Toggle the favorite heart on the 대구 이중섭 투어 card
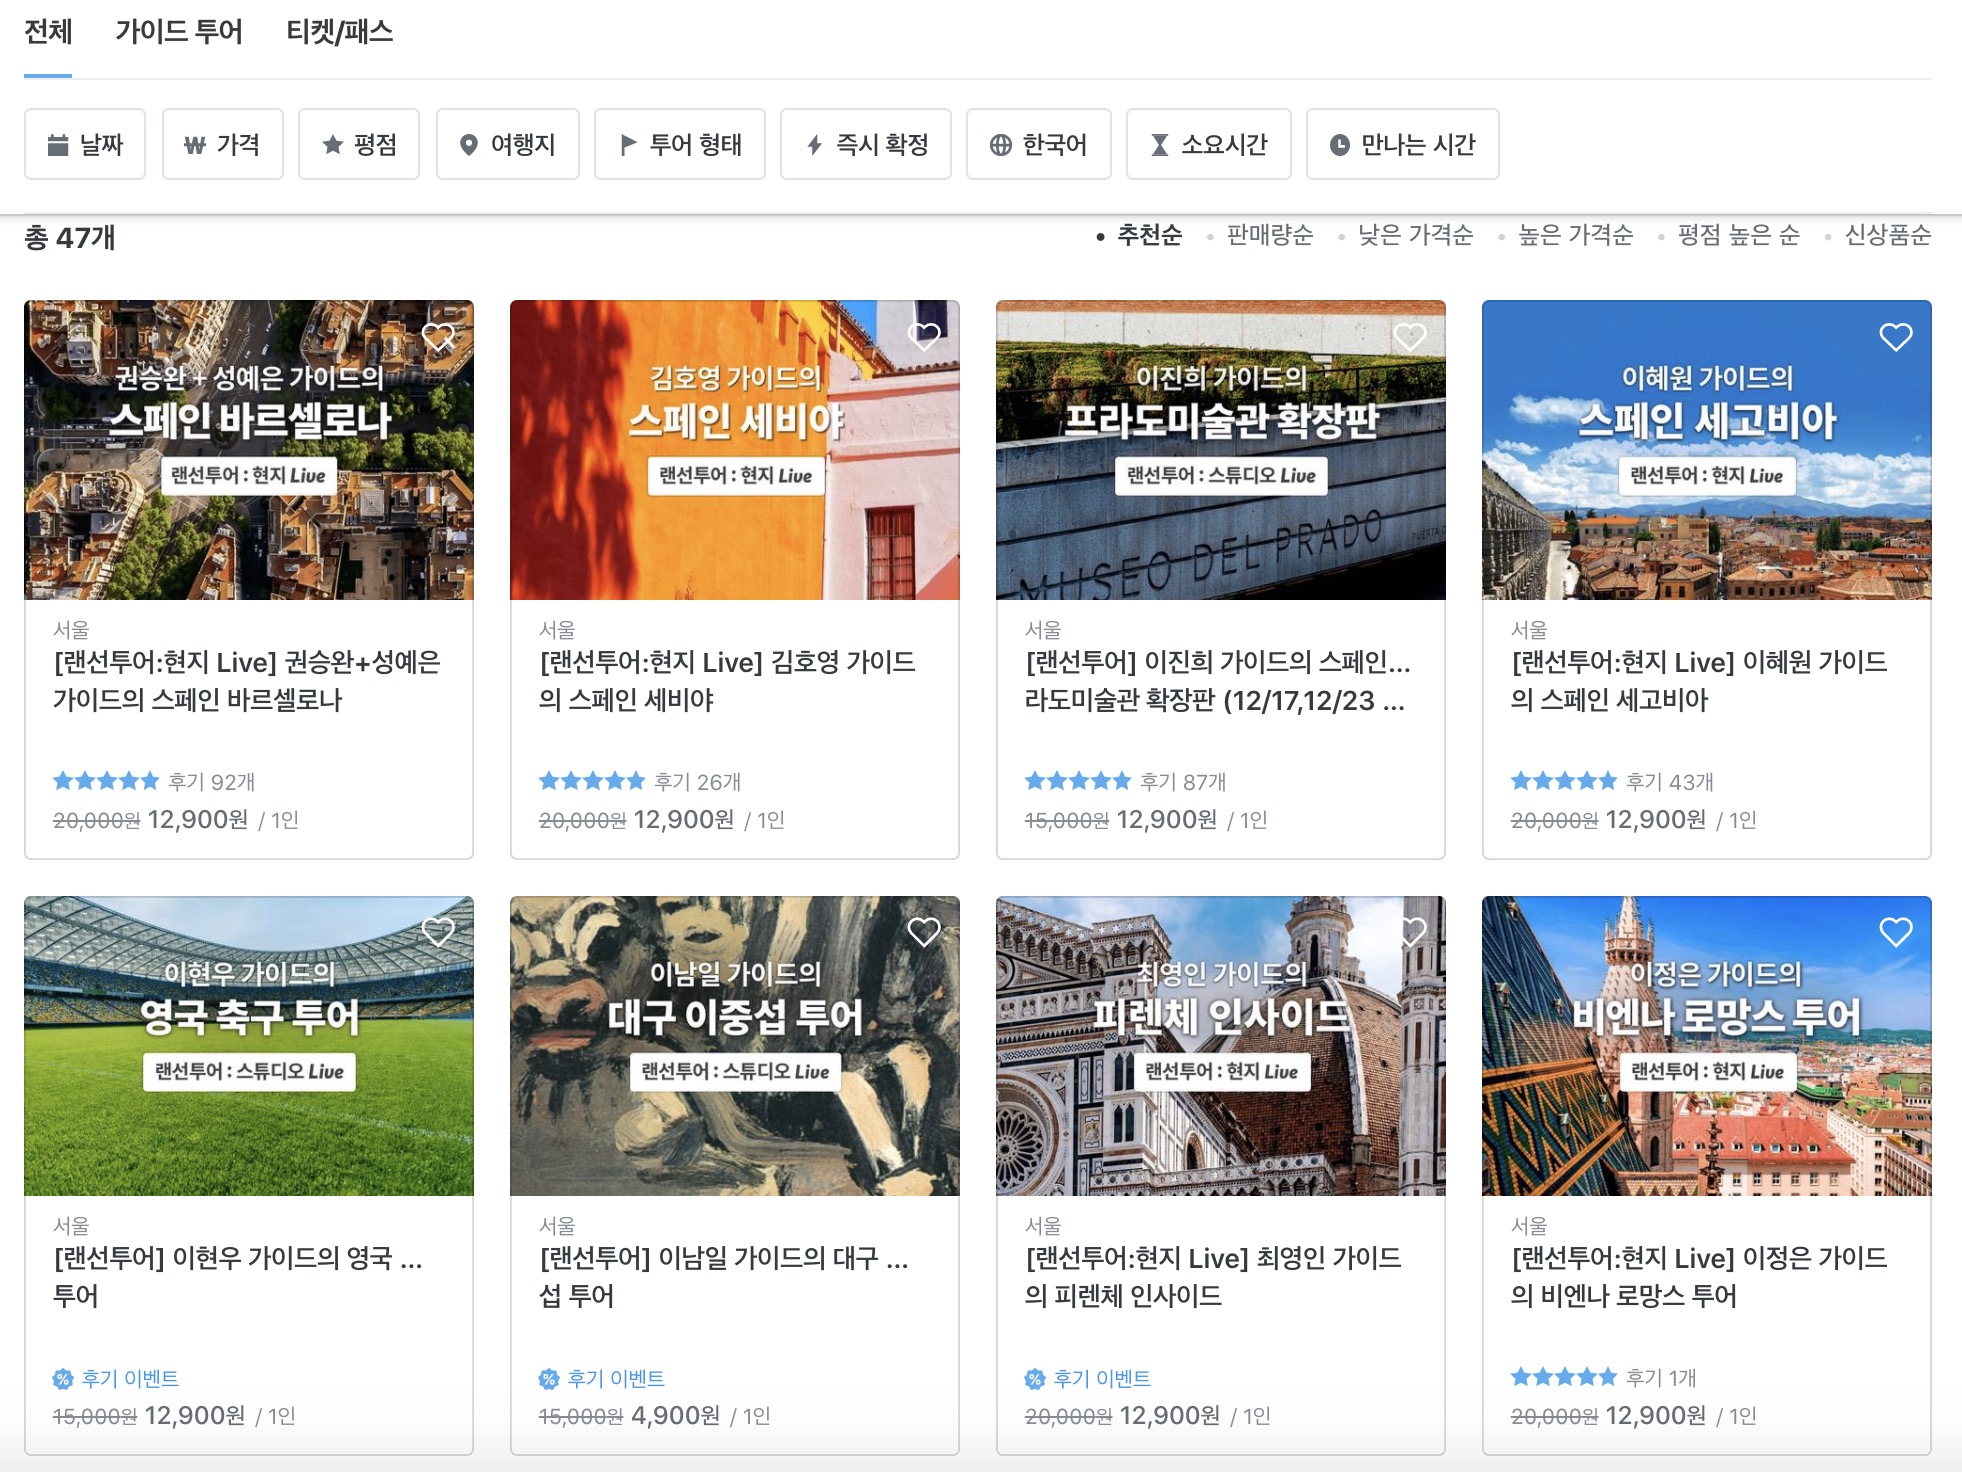This screenshot has width=1962, height=1472. pyautogui.click(x=924, y=932)
